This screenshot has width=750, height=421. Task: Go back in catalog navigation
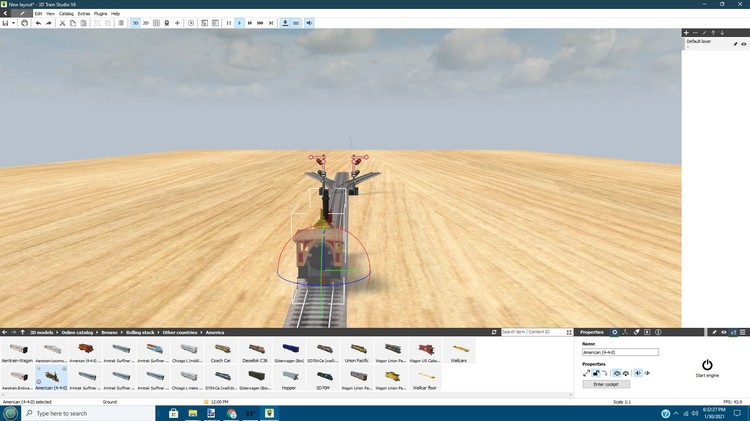click(x=5, y=332)
